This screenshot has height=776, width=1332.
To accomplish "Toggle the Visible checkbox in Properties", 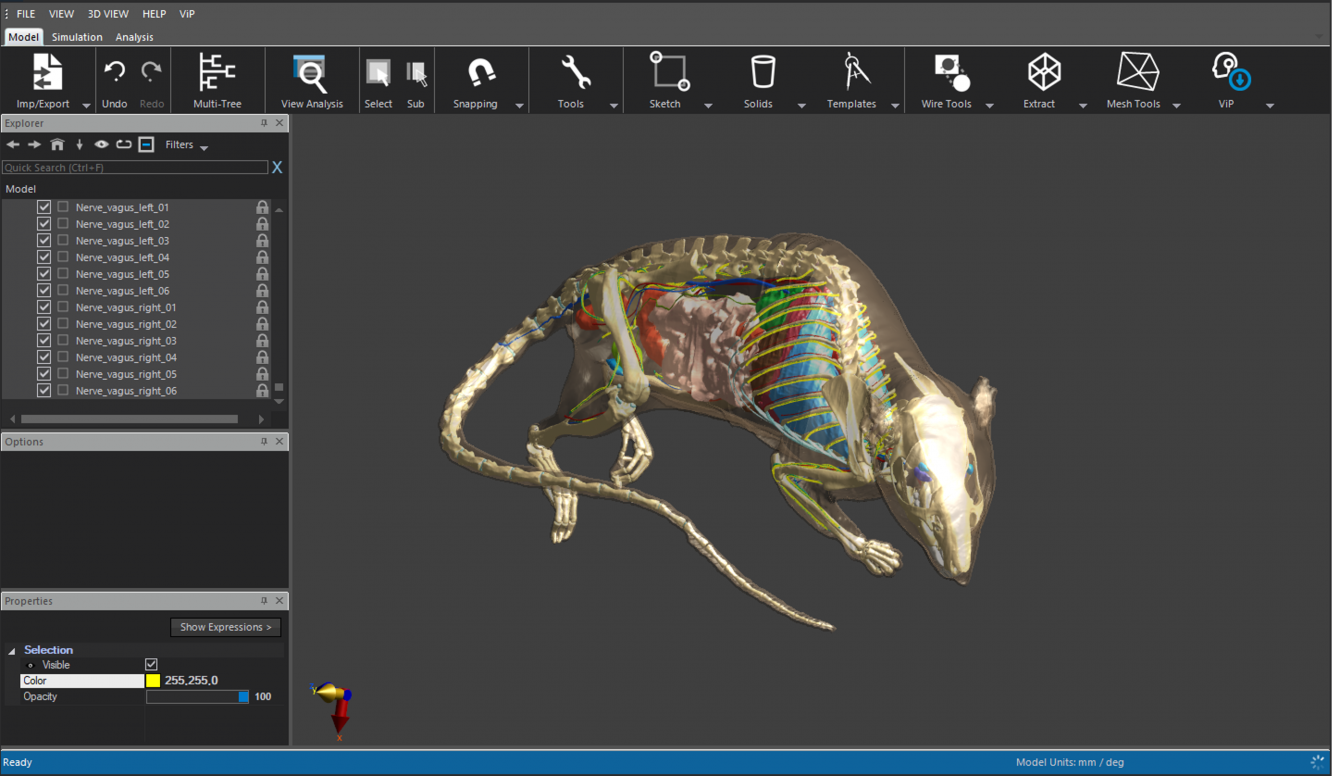I will tap(151, 664).
